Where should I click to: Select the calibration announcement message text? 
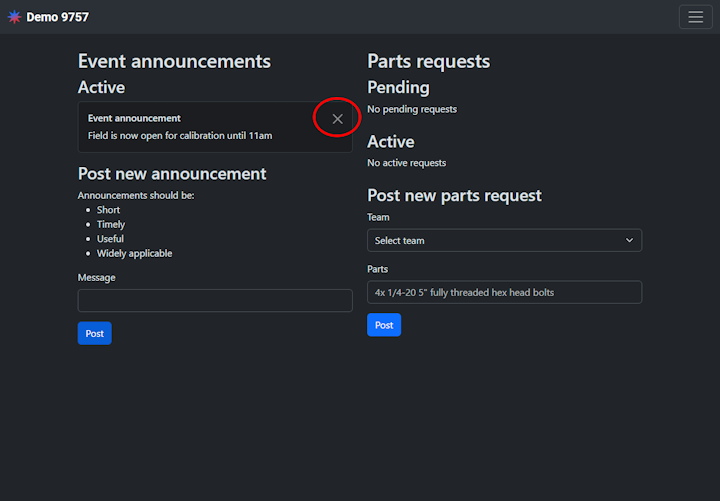click(x=180, y=135)
